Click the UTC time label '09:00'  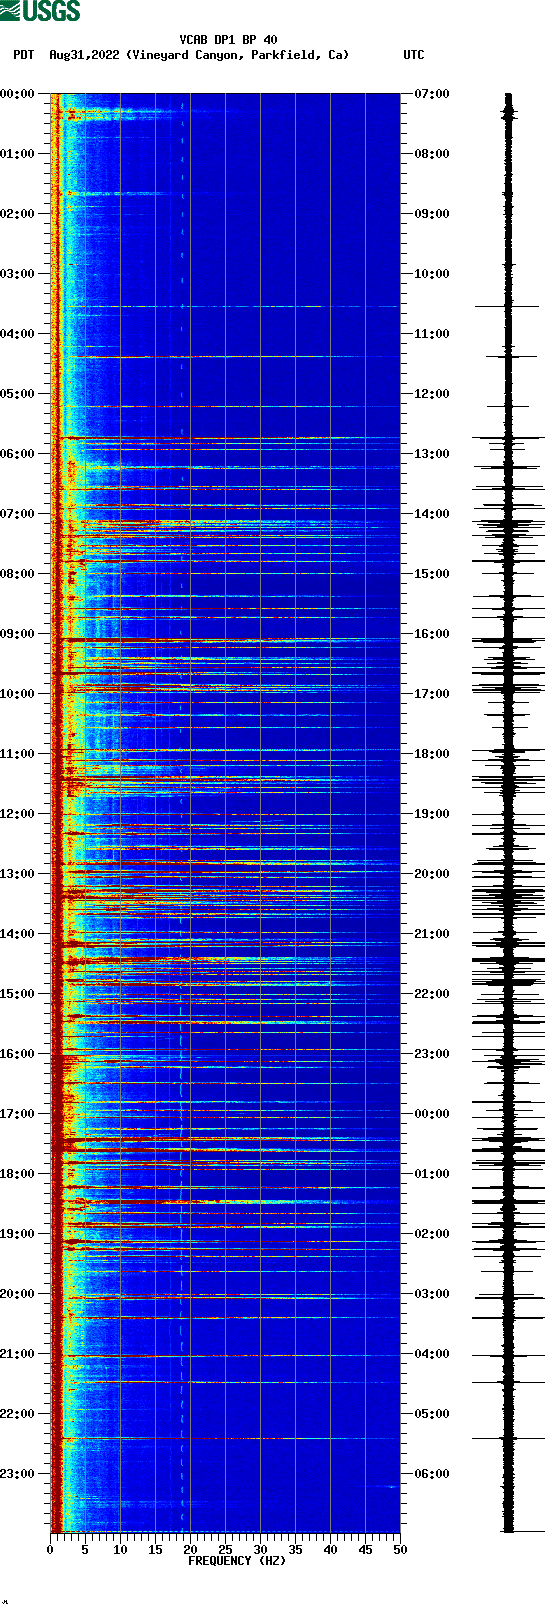432,214
